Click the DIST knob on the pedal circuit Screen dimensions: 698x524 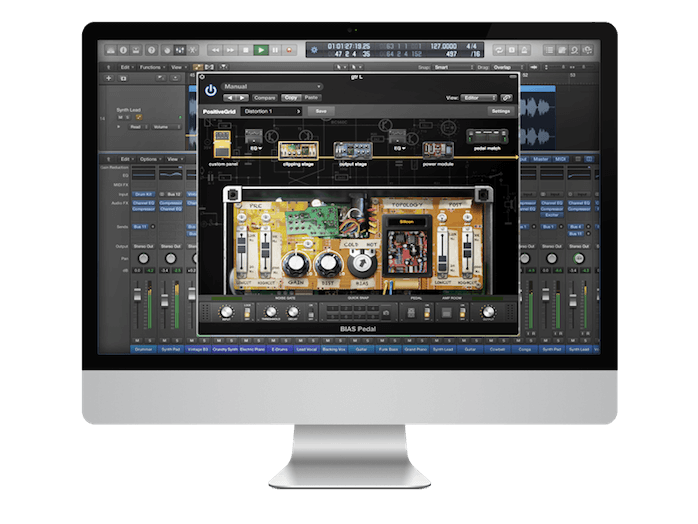click(328, 264)
